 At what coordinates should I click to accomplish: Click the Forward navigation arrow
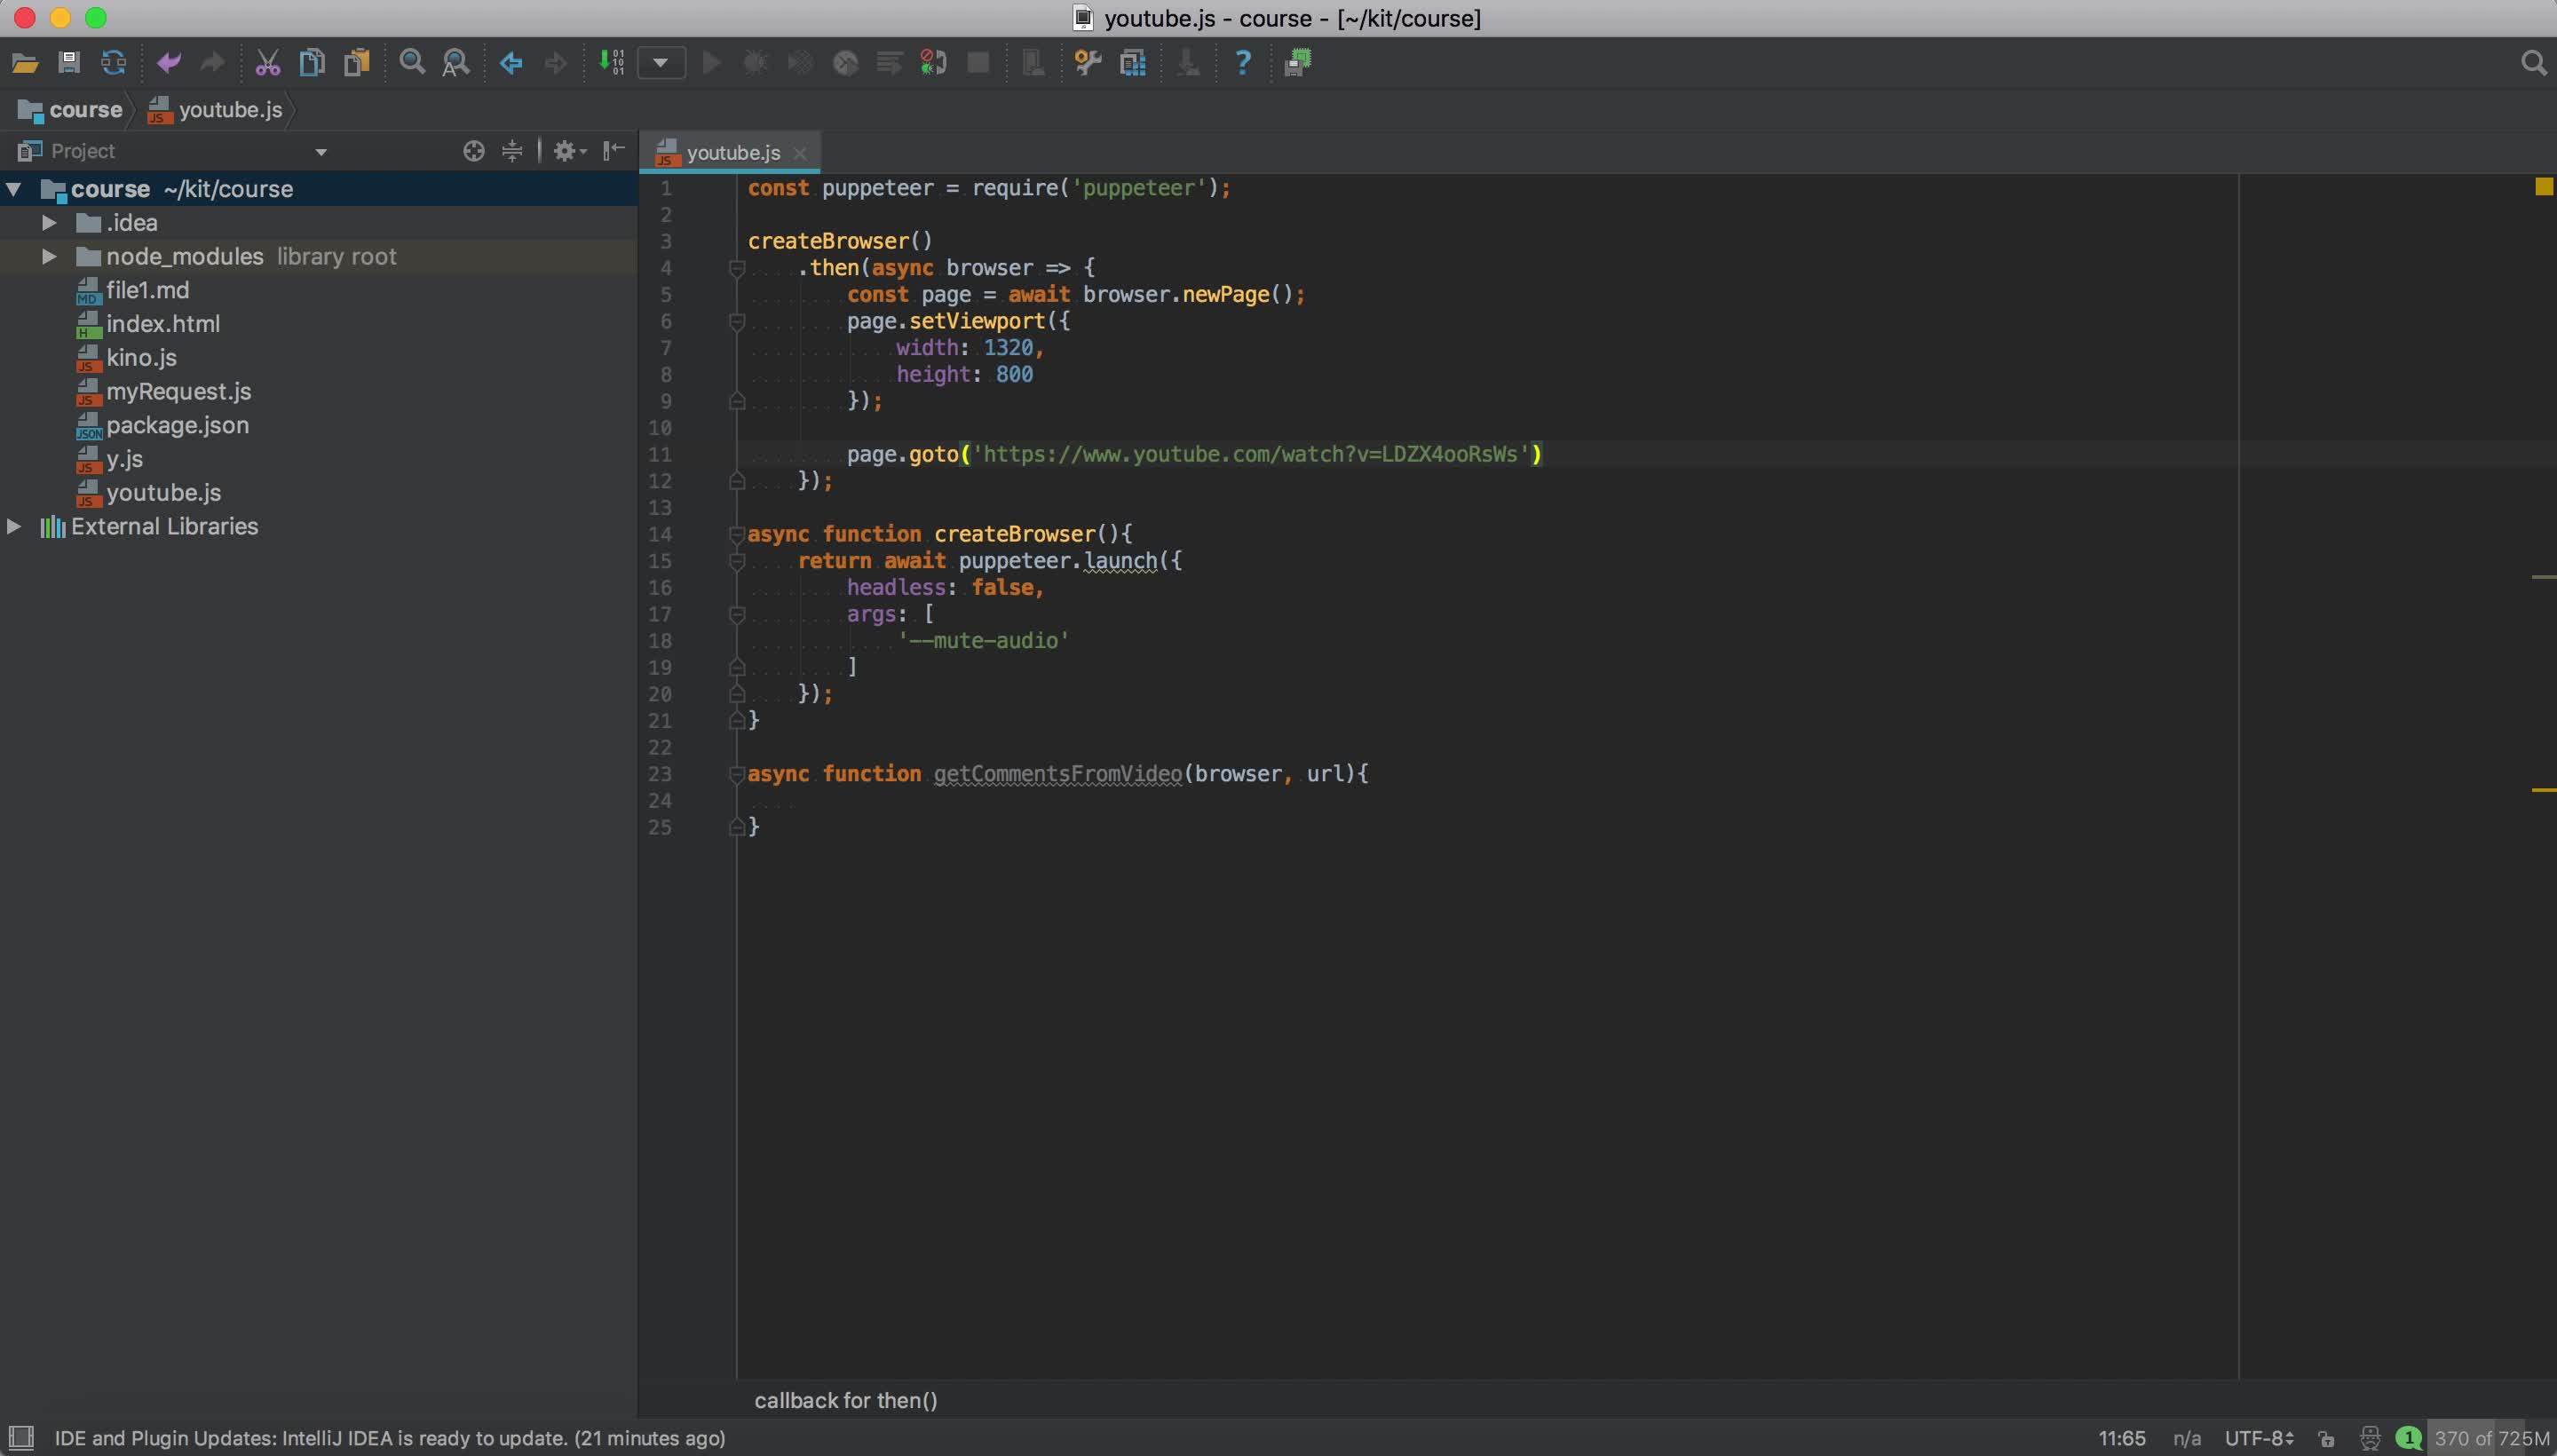(556, 64)
